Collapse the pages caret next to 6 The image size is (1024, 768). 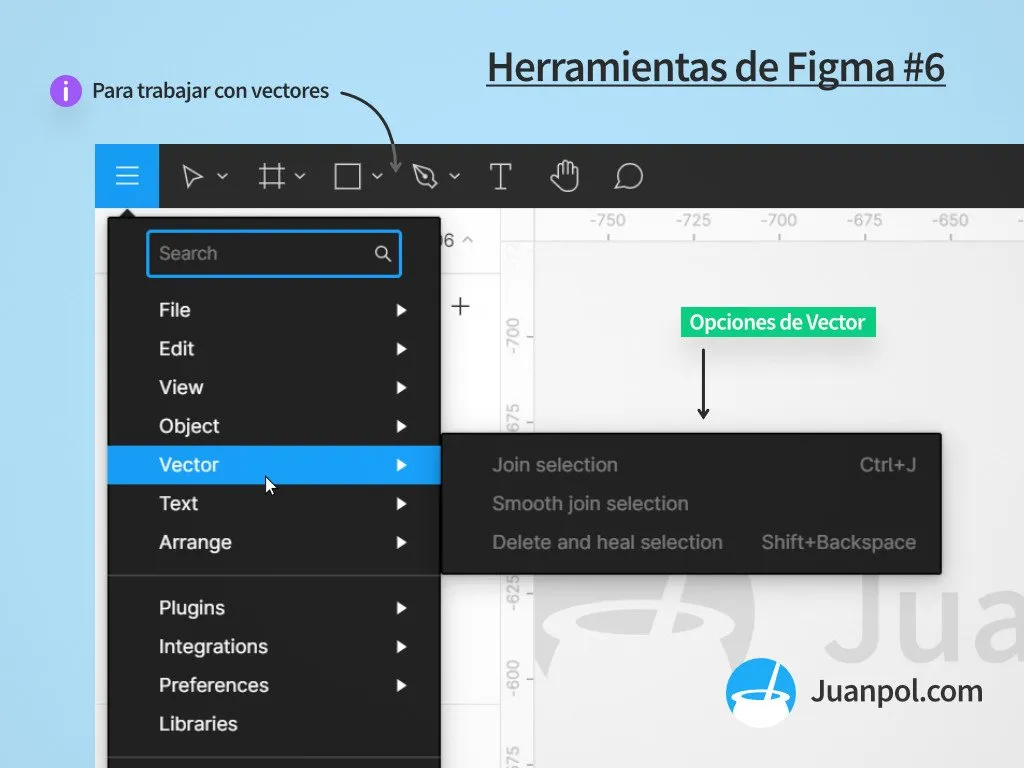[468, 240]
